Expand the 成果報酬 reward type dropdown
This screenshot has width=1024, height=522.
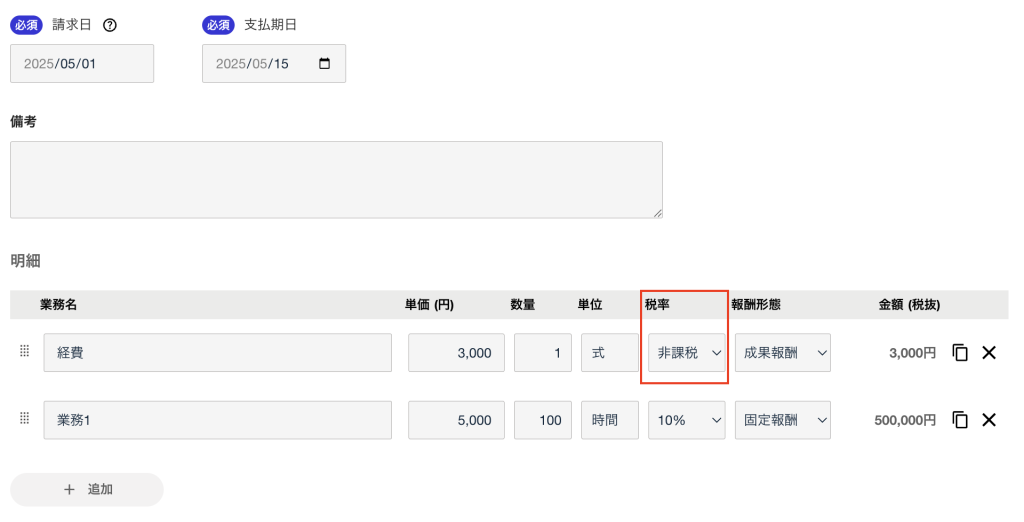(782, 353)
